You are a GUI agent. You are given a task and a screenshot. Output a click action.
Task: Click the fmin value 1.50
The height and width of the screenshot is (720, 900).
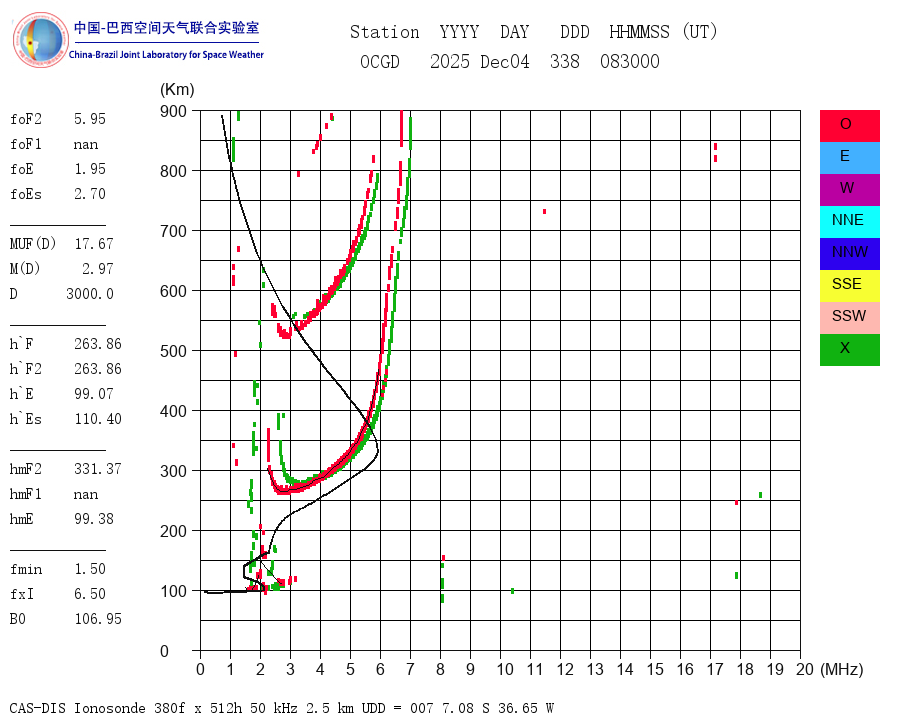(90, 569)
